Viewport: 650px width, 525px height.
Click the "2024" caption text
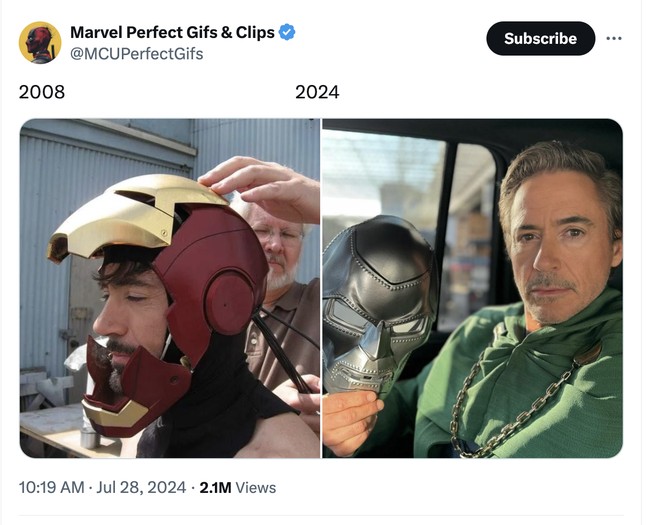tap(317, 92)
